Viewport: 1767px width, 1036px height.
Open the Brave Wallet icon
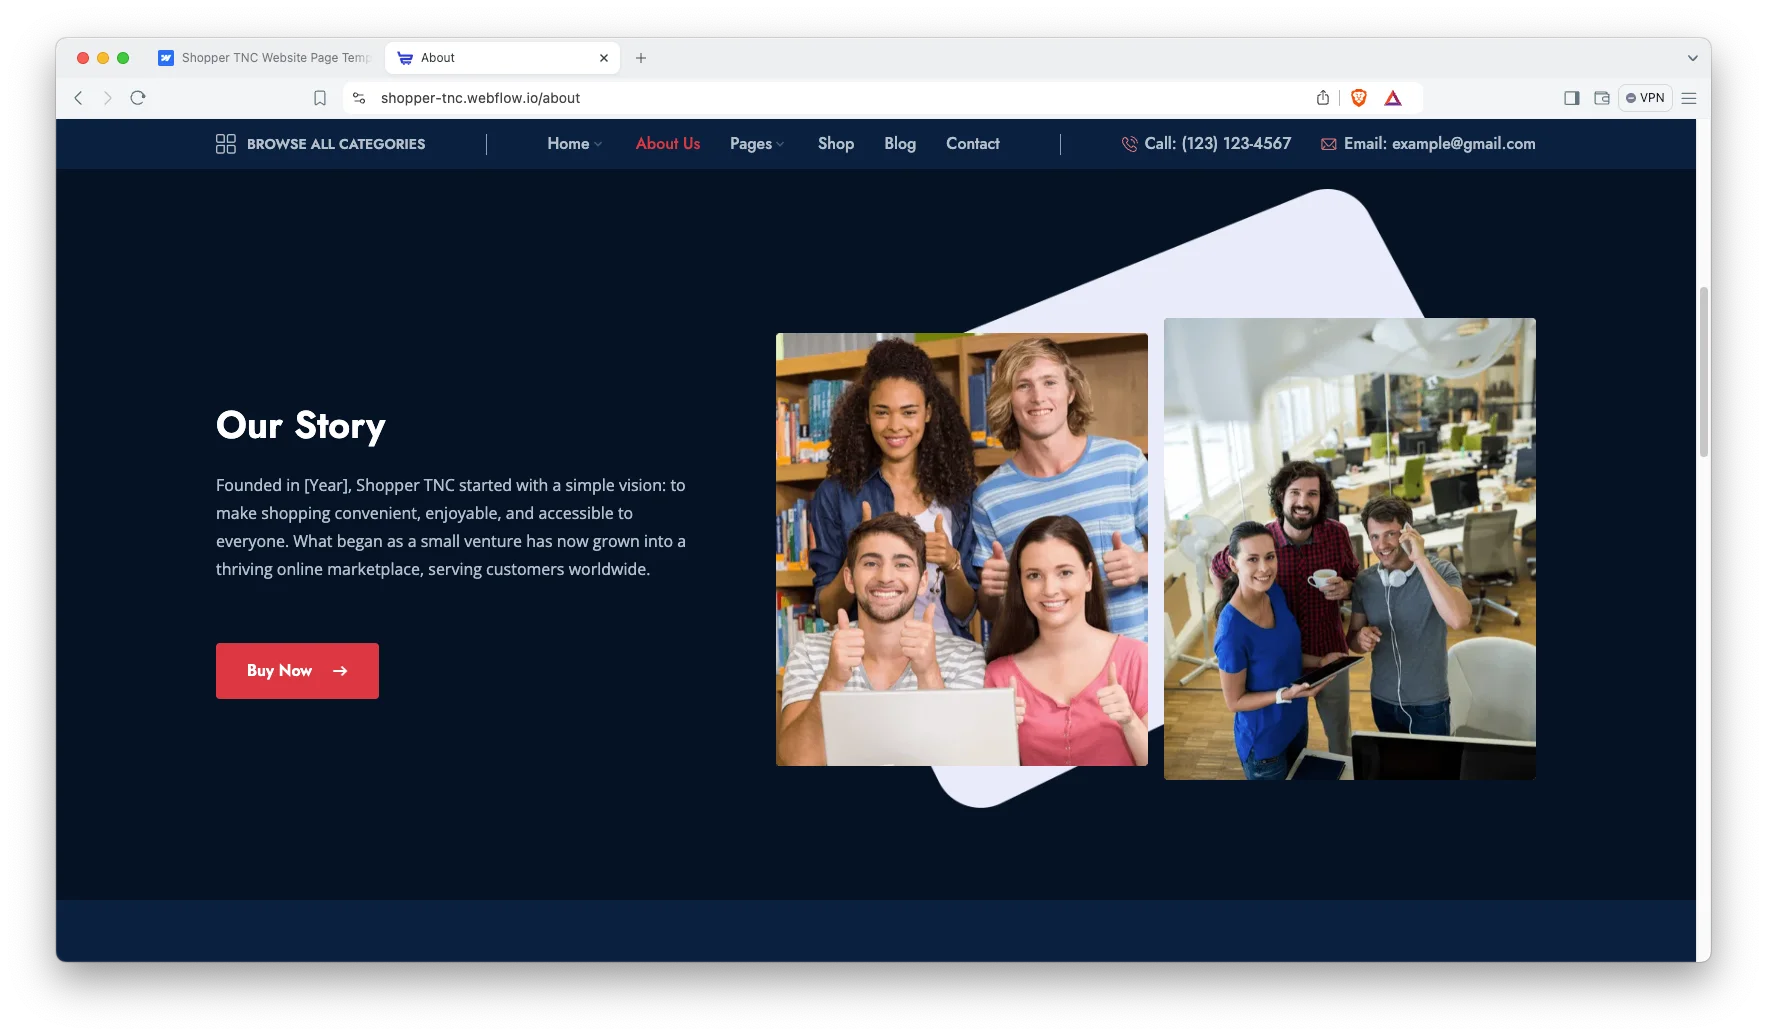(x=1602, y=98)
